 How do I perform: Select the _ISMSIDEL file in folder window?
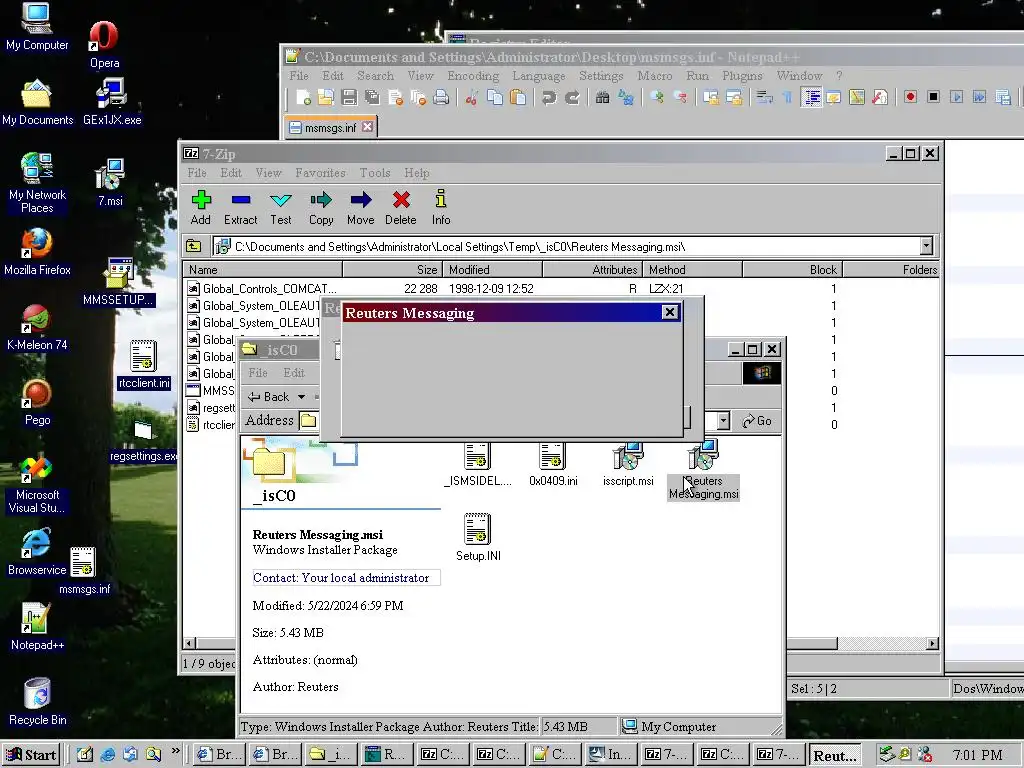(477, 464)
